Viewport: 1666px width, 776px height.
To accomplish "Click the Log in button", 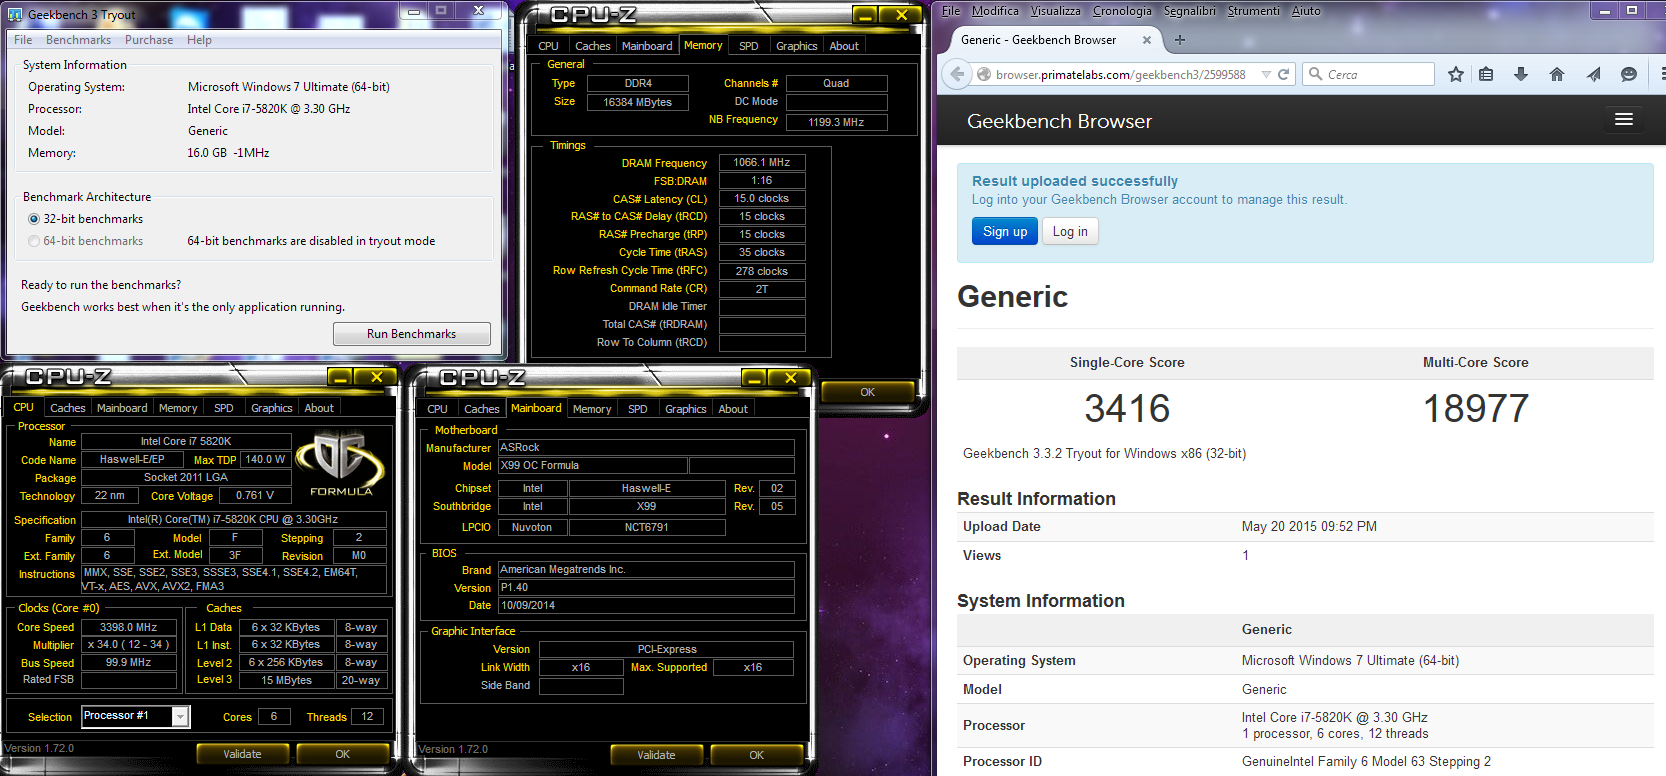I will click(x=1070, y=231).
